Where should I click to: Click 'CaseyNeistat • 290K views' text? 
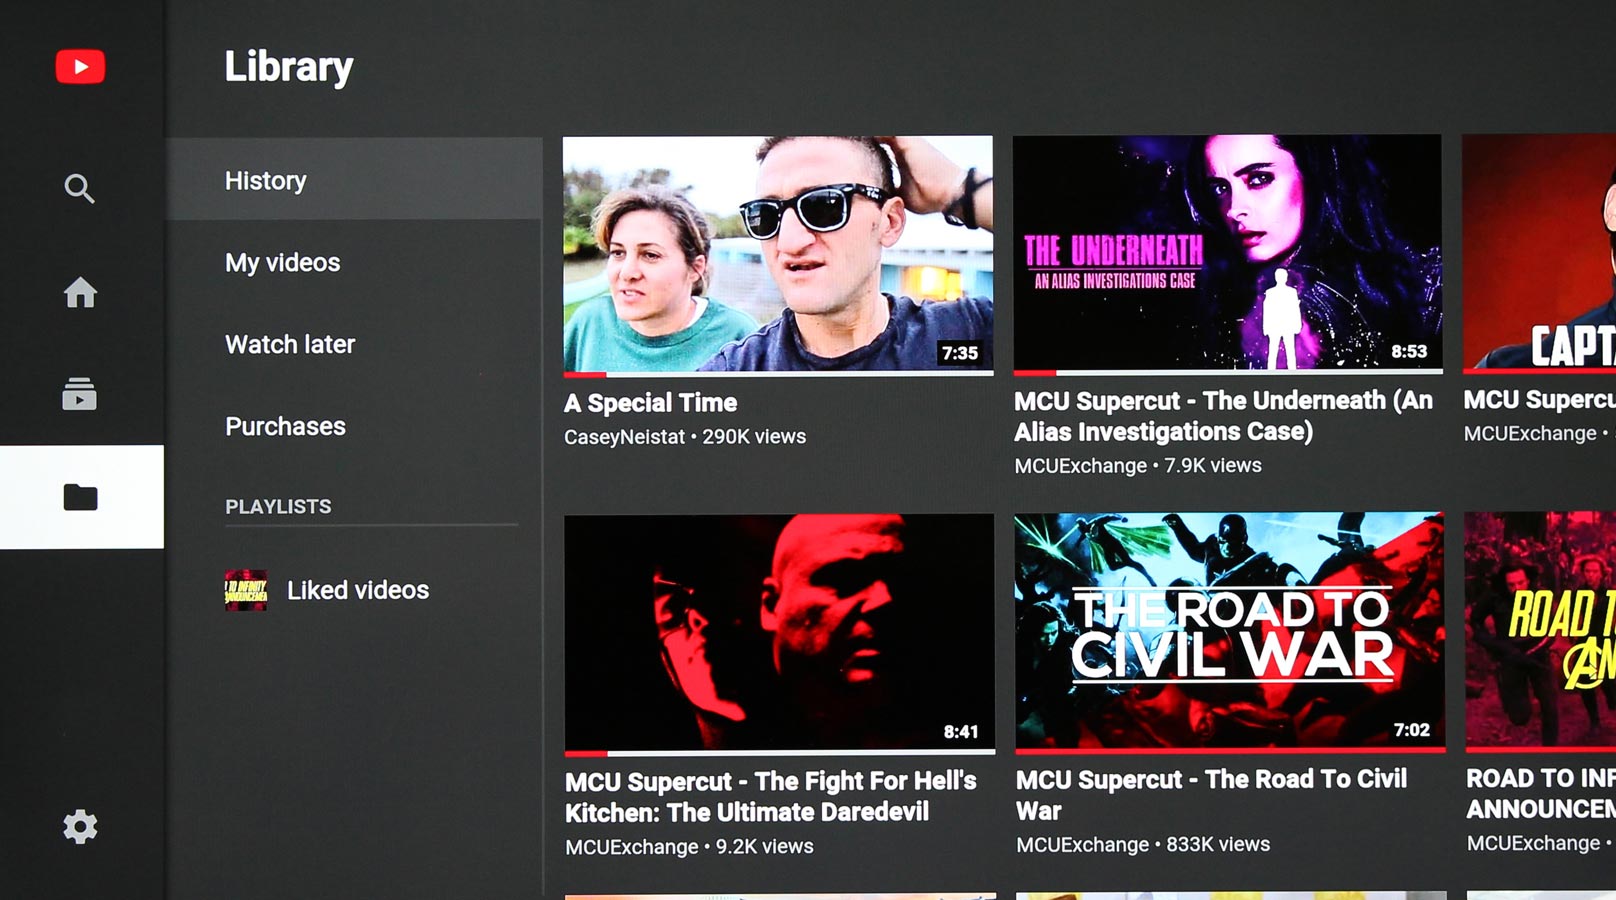click(x=685, y=437)
